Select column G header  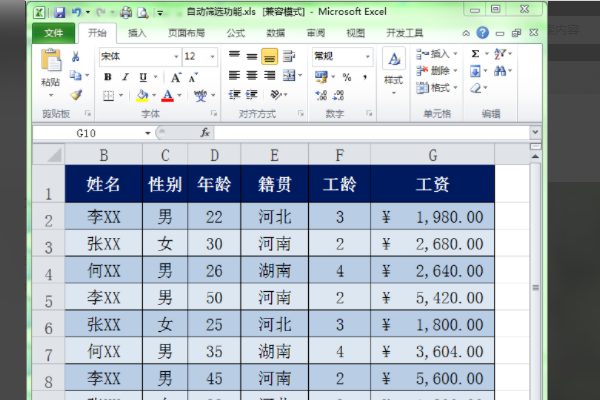tap(432, 155)
